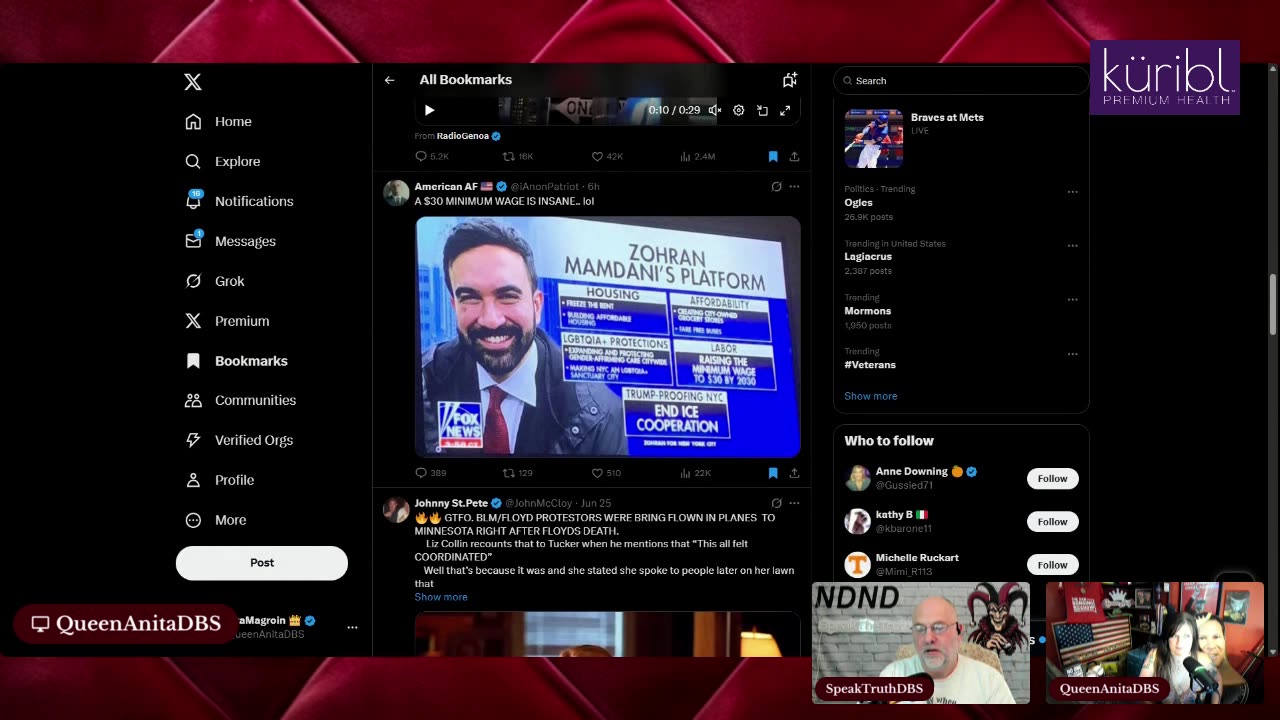The width and height of the screenshot is (1280, 720).
Task: Expand trends with Show more
Action: pyautogui.click(x=871, y=396)
